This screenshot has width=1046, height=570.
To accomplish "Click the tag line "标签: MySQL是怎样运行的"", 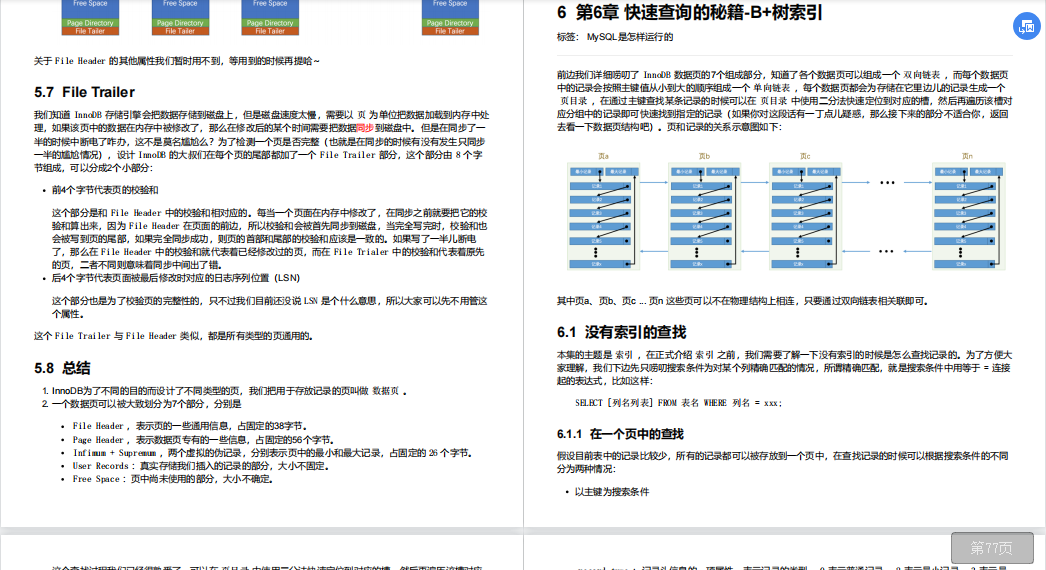I will [615, 37].
